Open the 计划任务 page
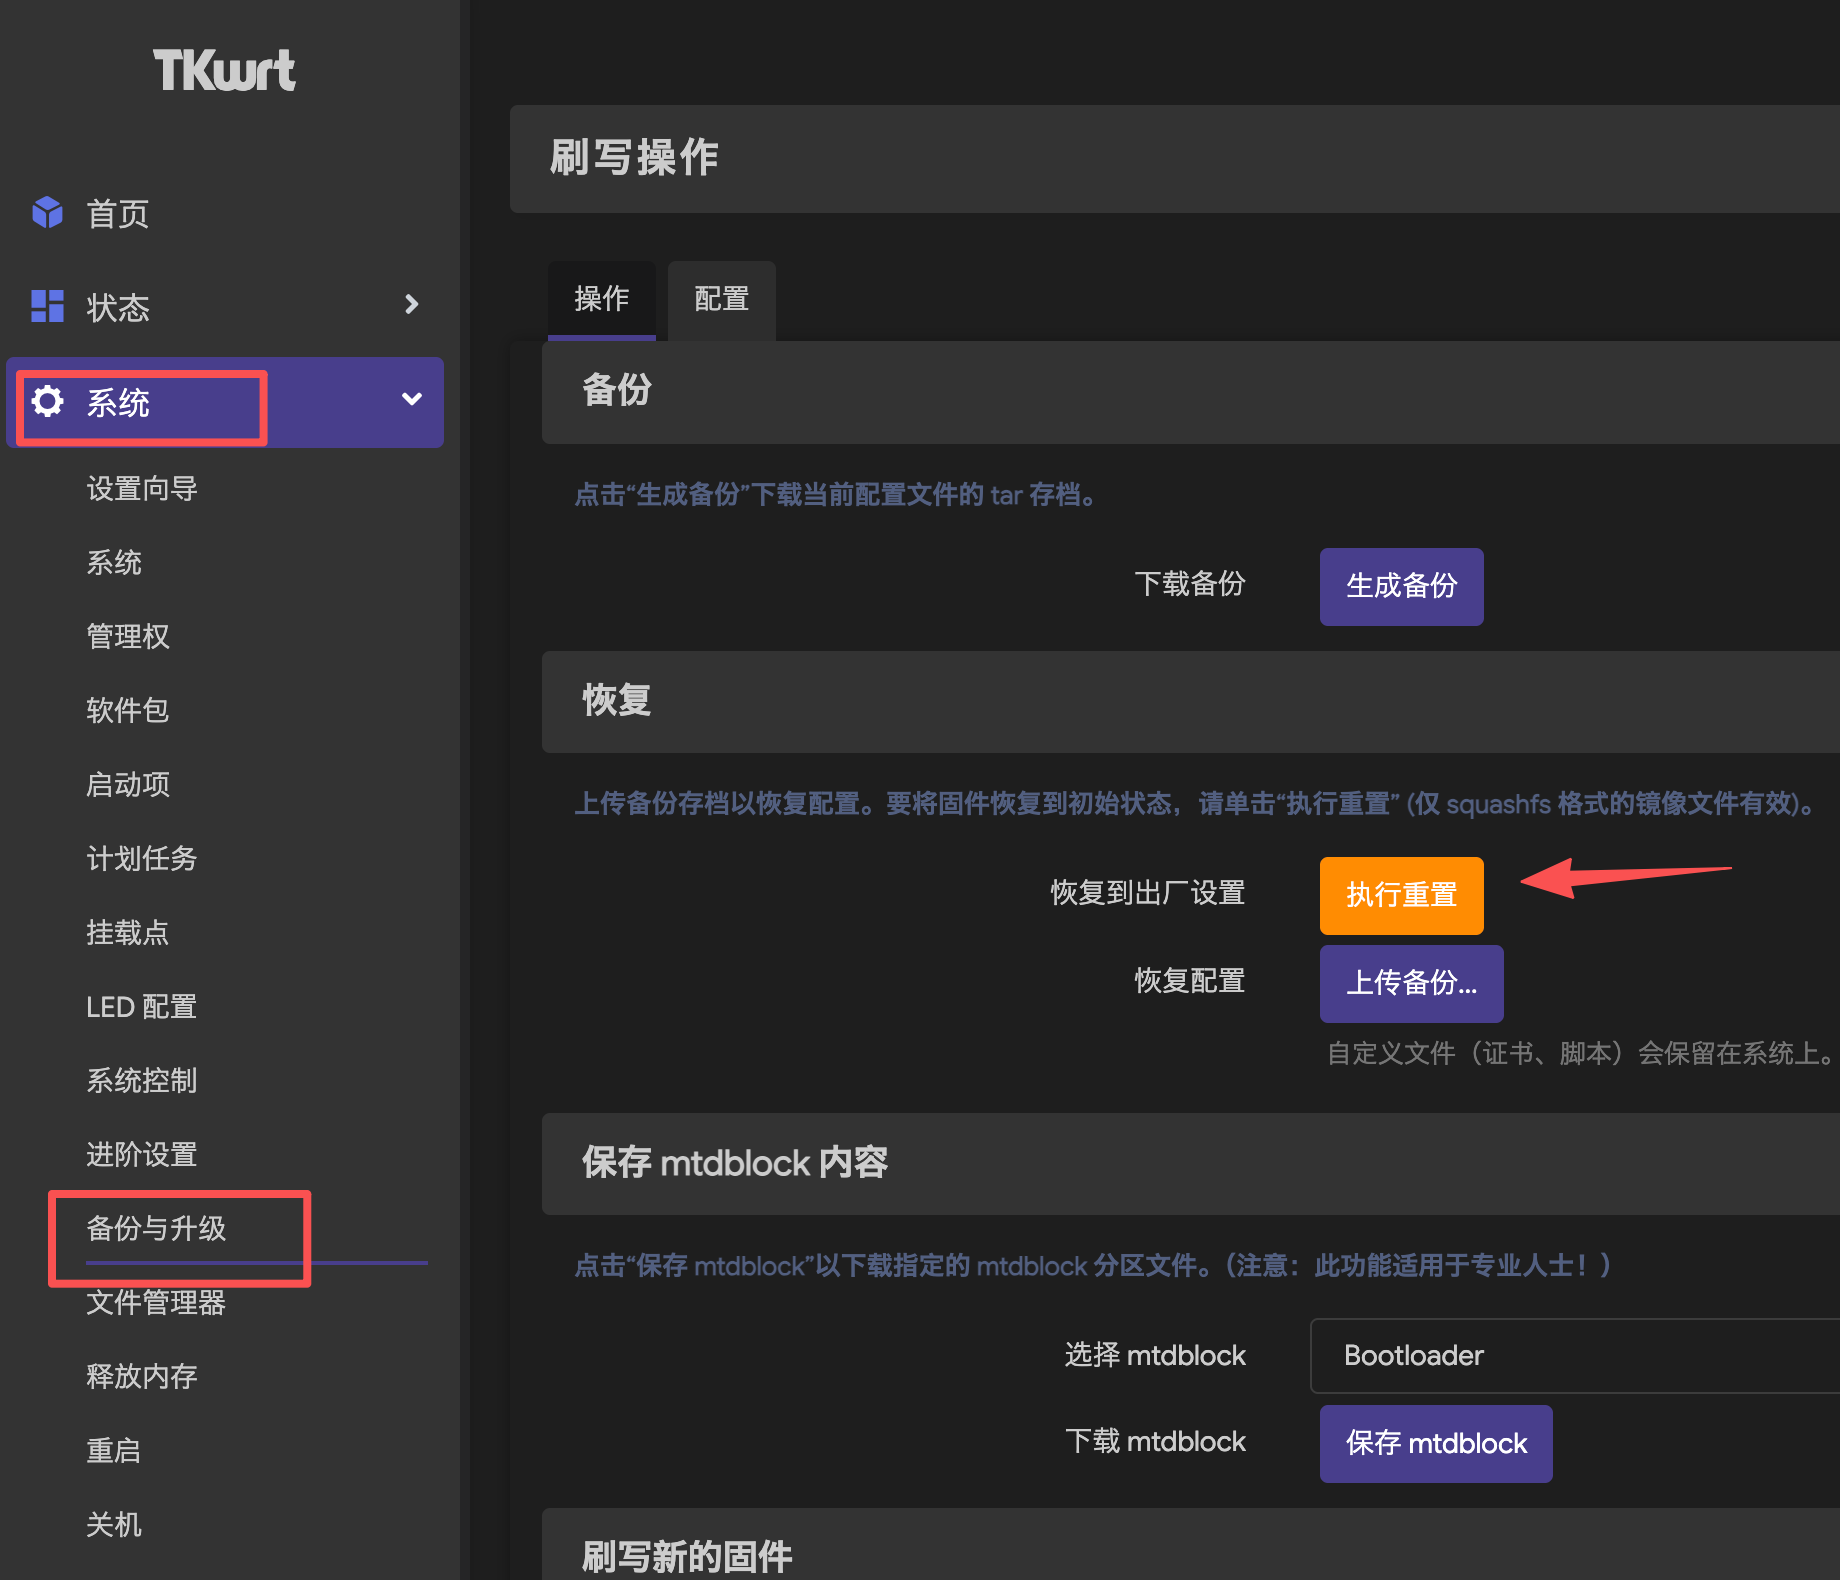The image size is (1840, 1580). pyautogui.click(x=141, y=859)
